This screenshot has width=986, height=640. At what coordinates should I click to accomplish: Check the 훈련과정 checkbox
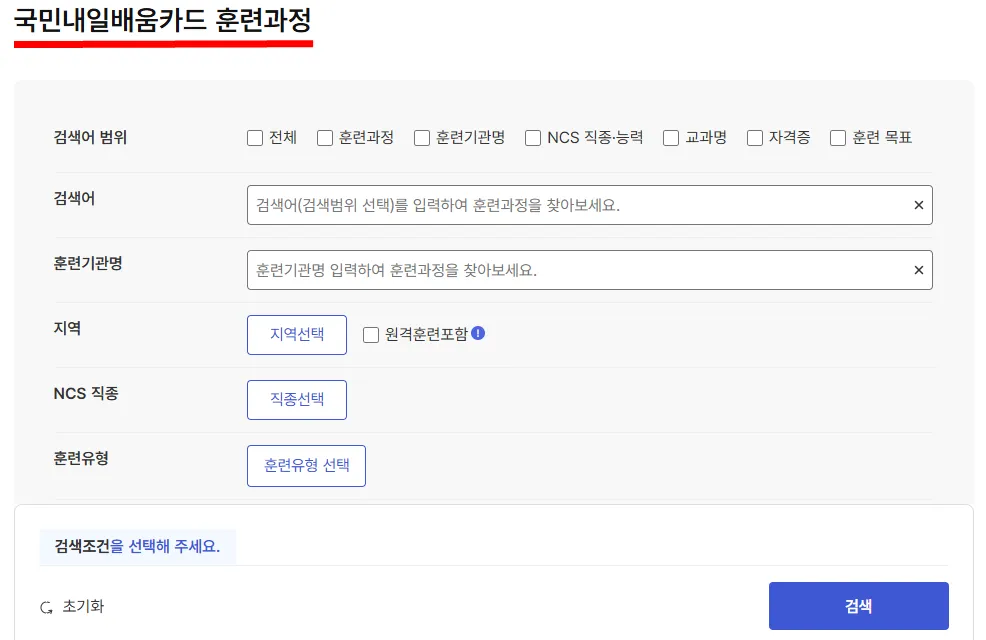click(322, 138)
